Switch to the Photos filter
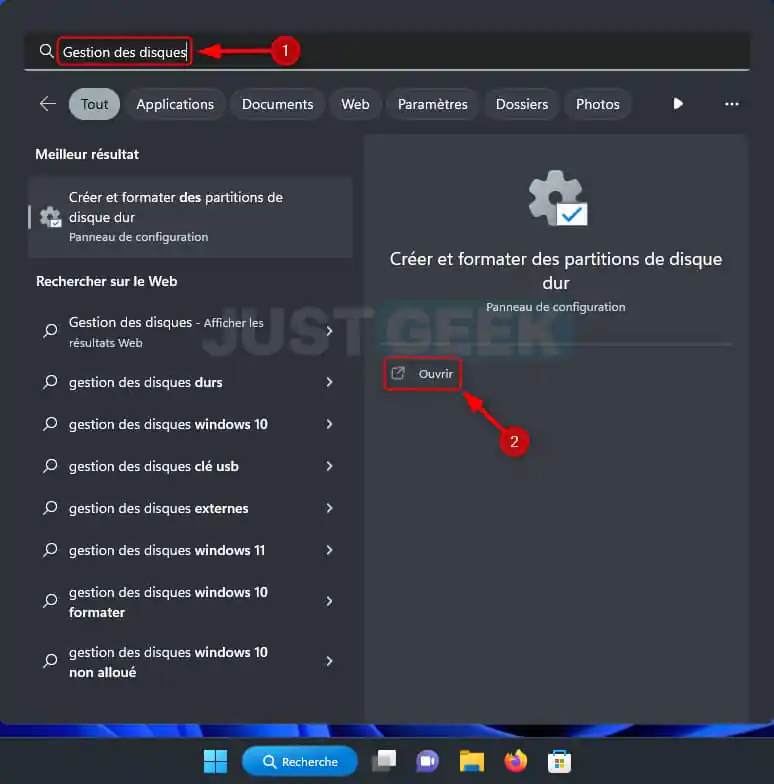The image size is (774, 784). point(598,104)
